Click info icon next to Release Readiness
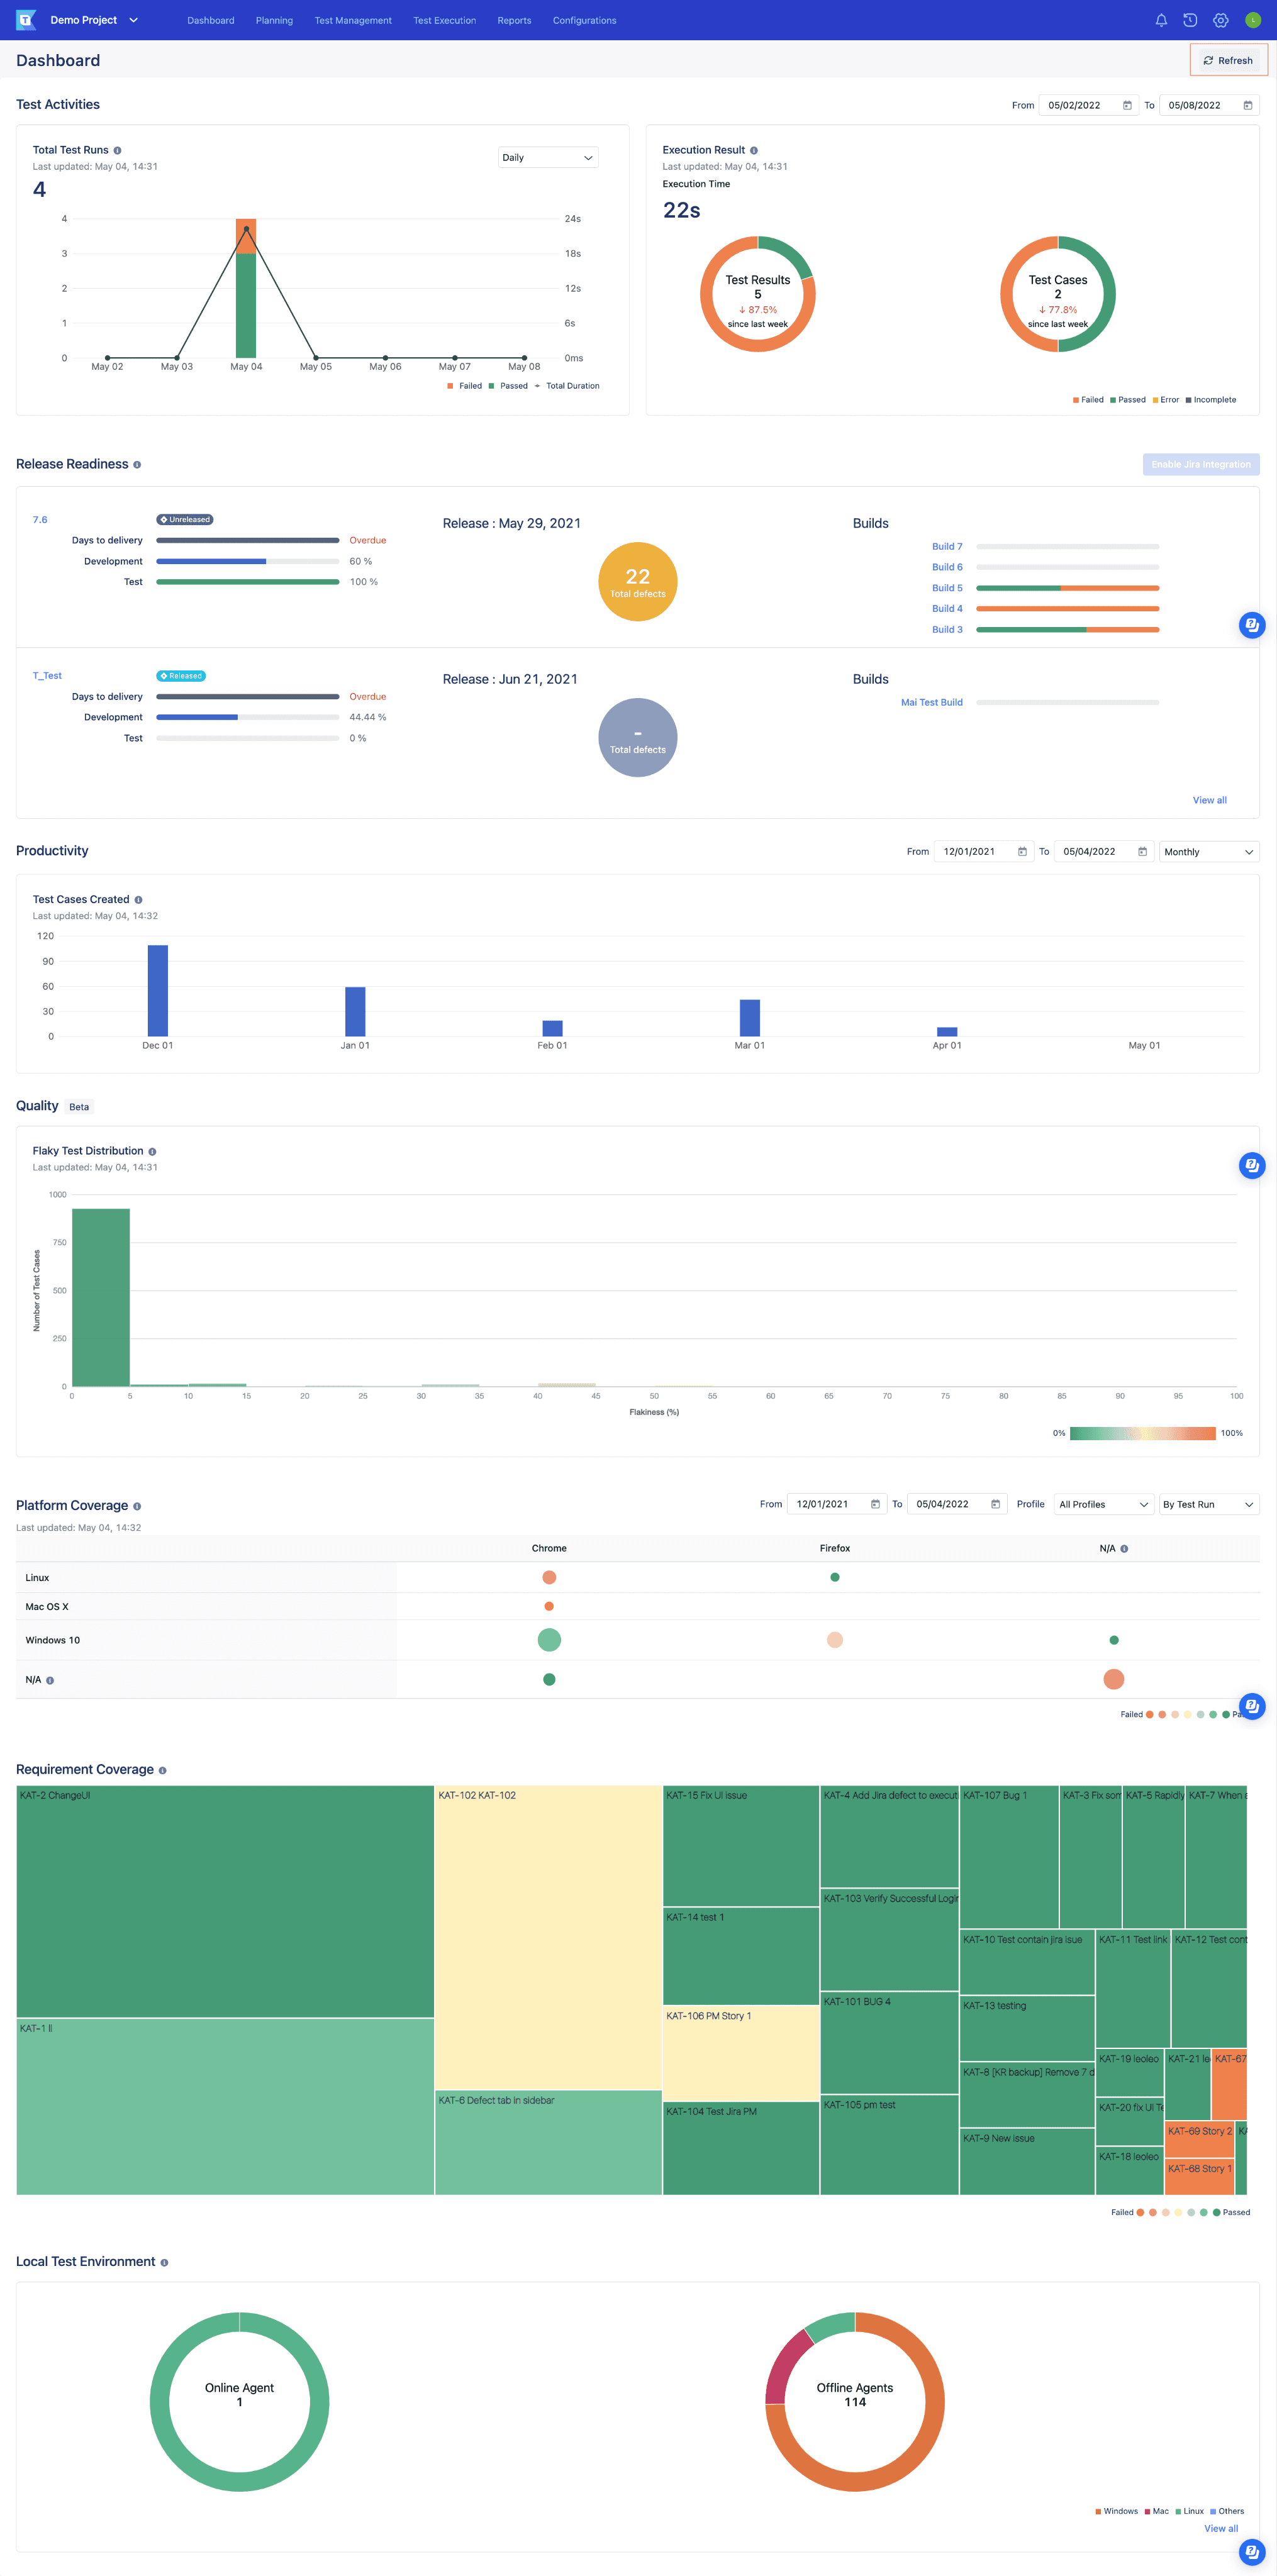 [137, 465]
